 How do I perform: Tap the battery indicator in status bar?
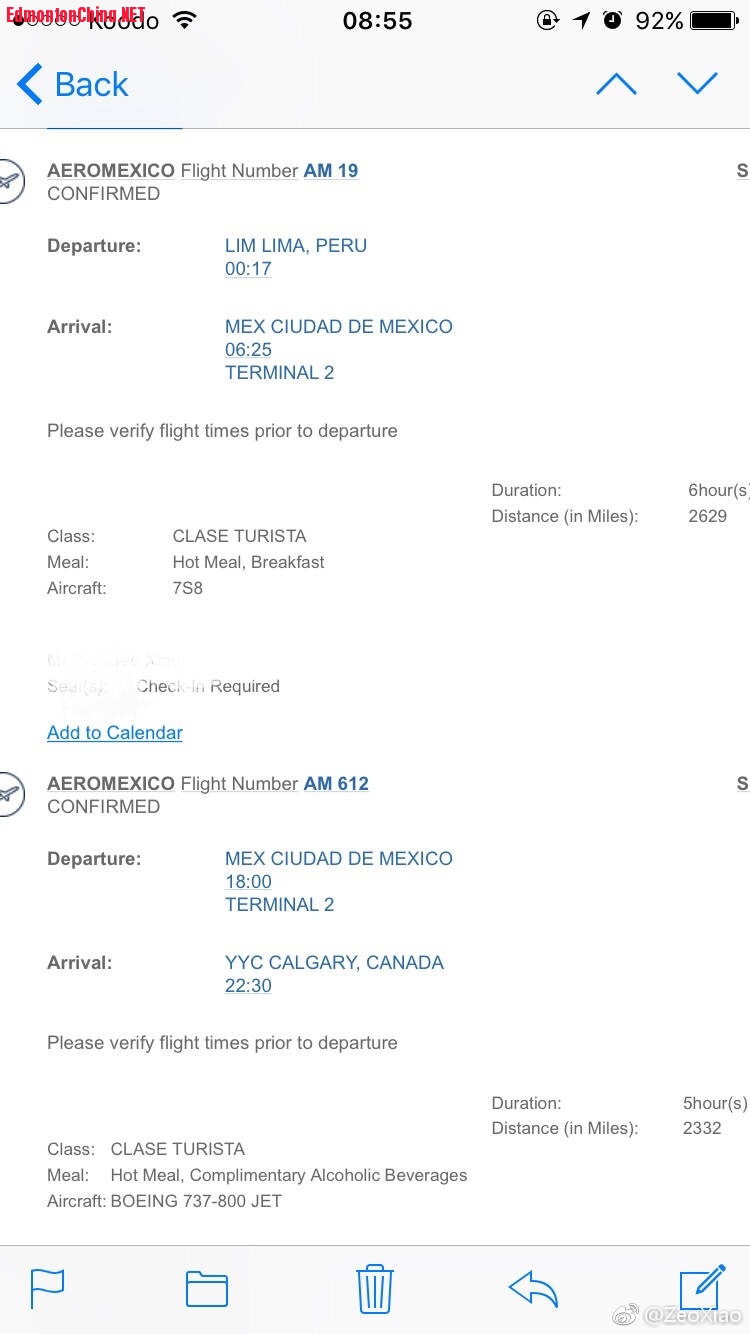click(x=714, y=20)
